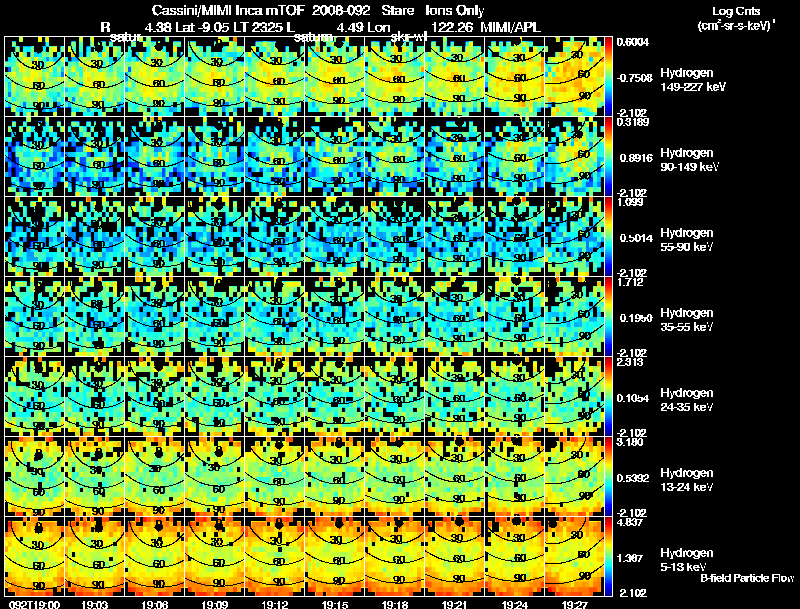Select the color bar for Hydrogen 55-90 keV
The width and height of the screenshot is (800, 609).
click(608, 237)
